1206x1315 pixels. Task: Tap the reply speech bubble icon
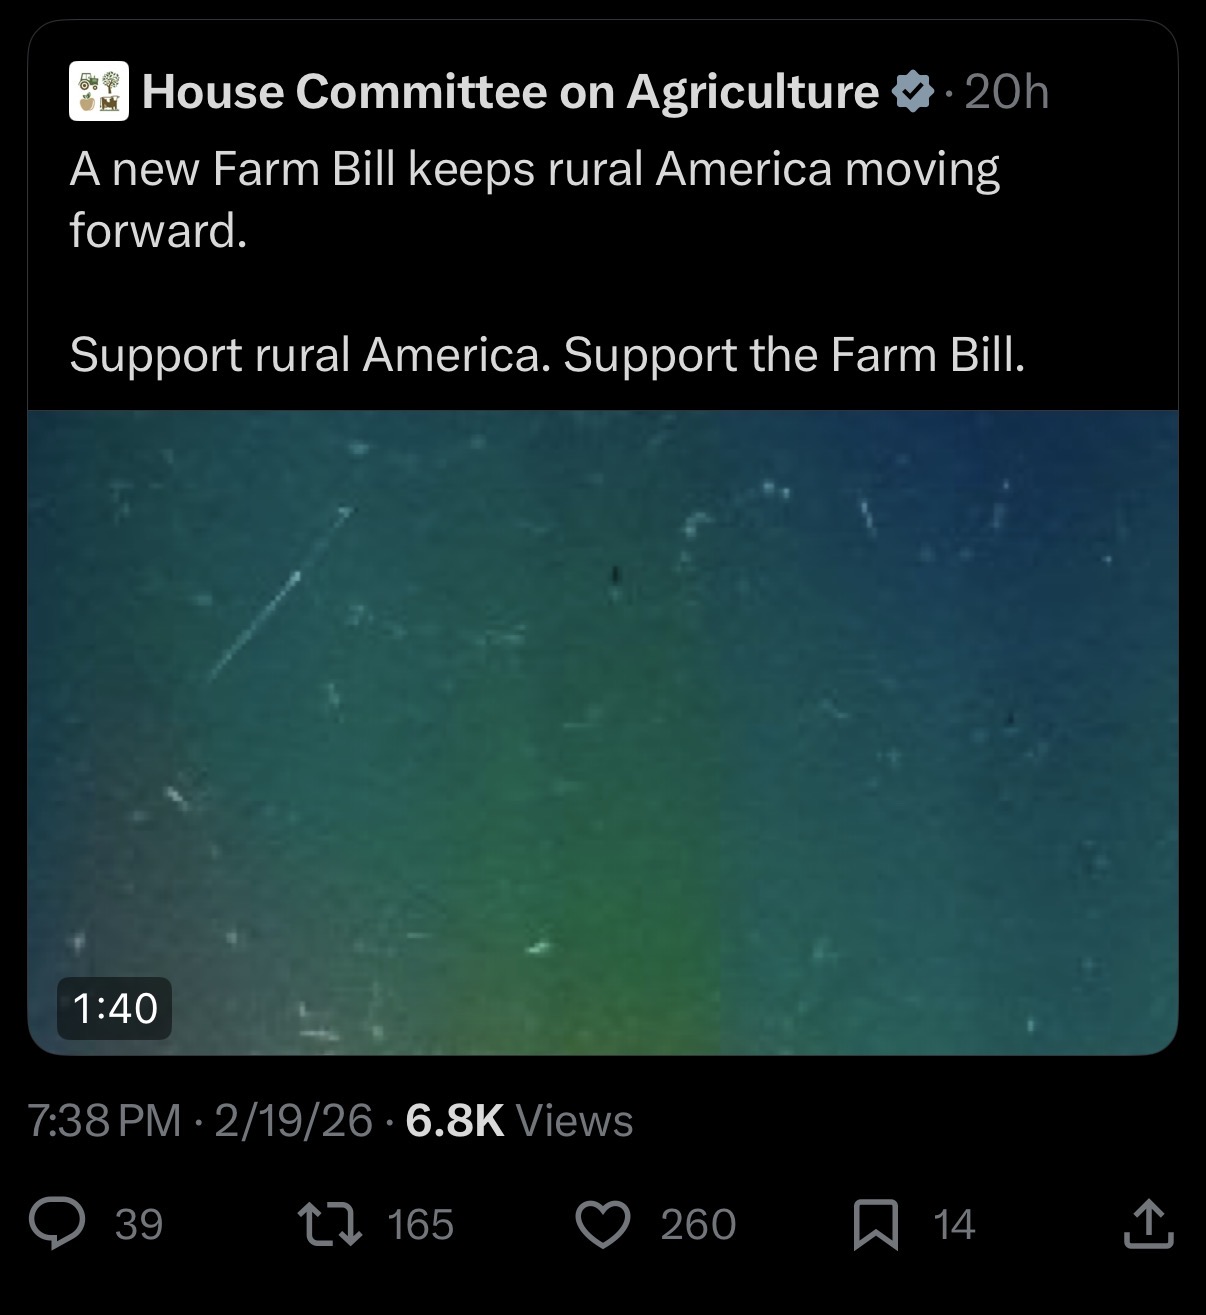pyautogui.click(x=57, y=1224)
